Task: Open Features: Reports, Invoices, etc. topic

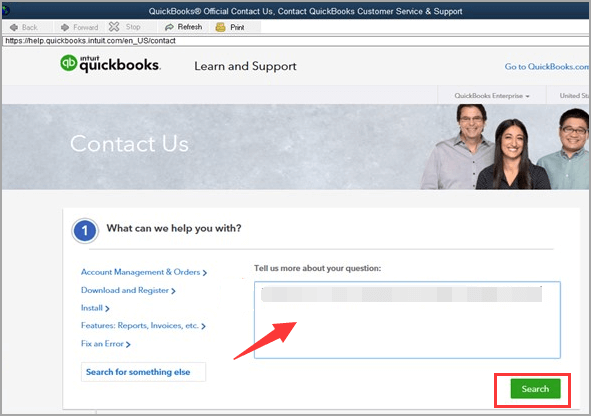Action: pyautogui.click(x=143, y=326)
